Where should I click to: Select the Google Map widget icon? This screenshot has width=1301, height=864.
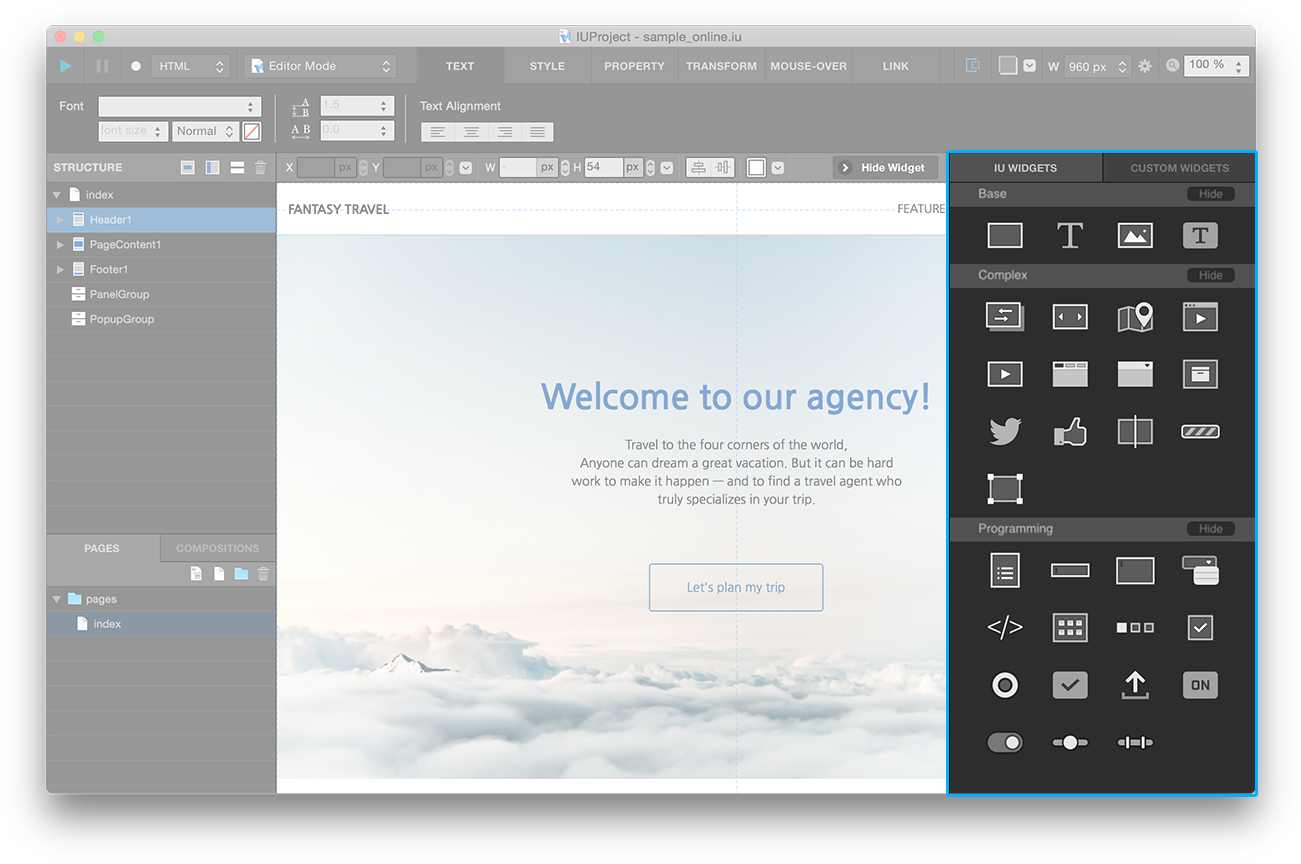(1135, 317)
